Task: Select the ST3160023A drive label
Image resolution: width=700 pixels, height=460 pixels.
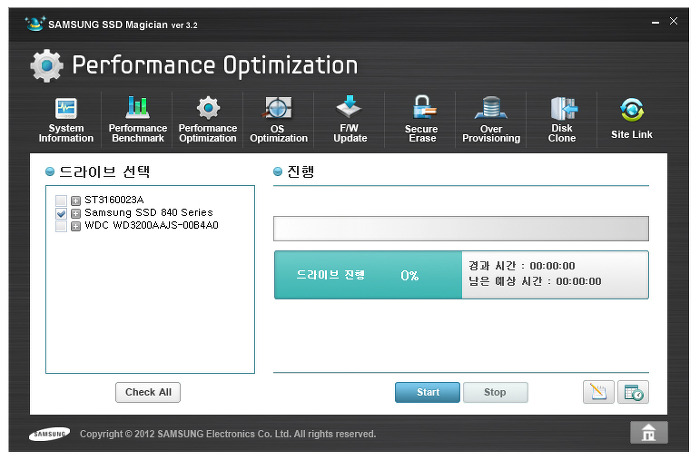Action: coord(114,200)
